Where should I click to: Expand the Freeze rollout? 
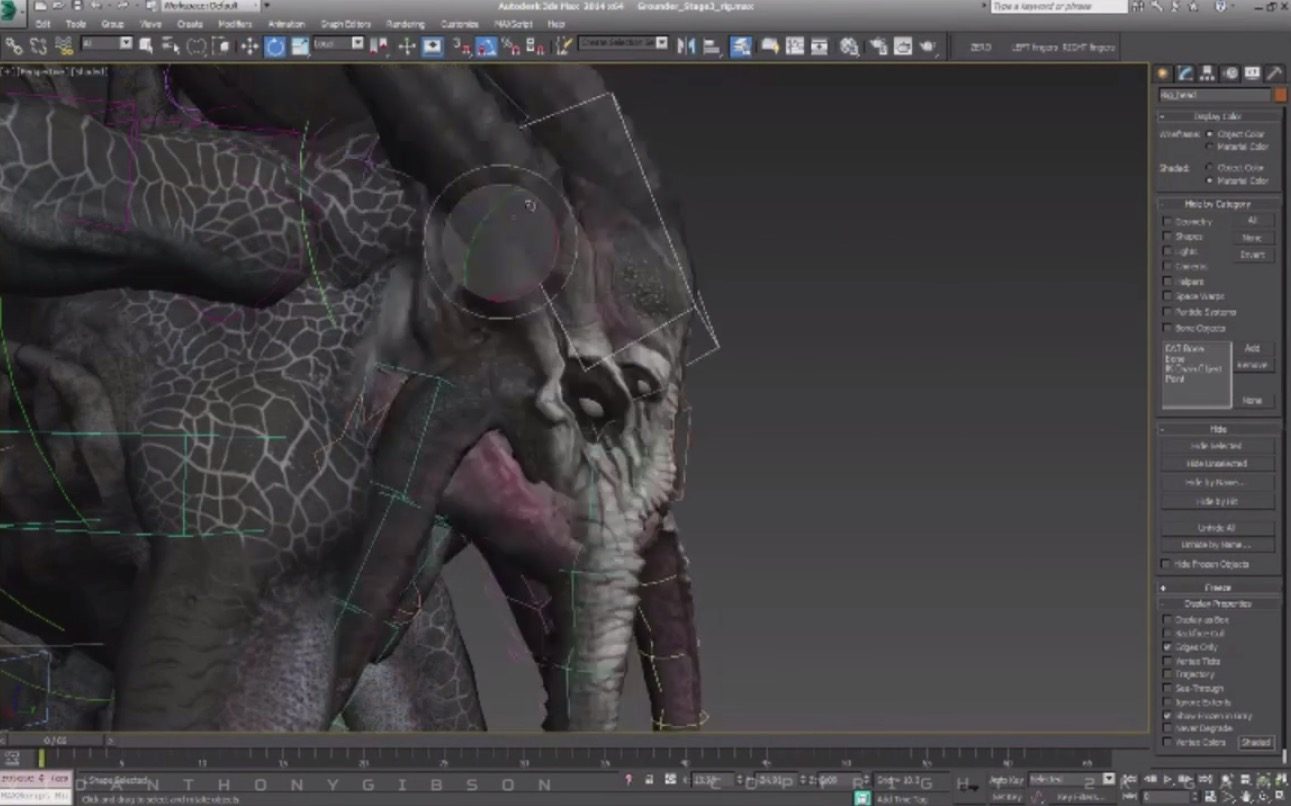point(1219,588)
